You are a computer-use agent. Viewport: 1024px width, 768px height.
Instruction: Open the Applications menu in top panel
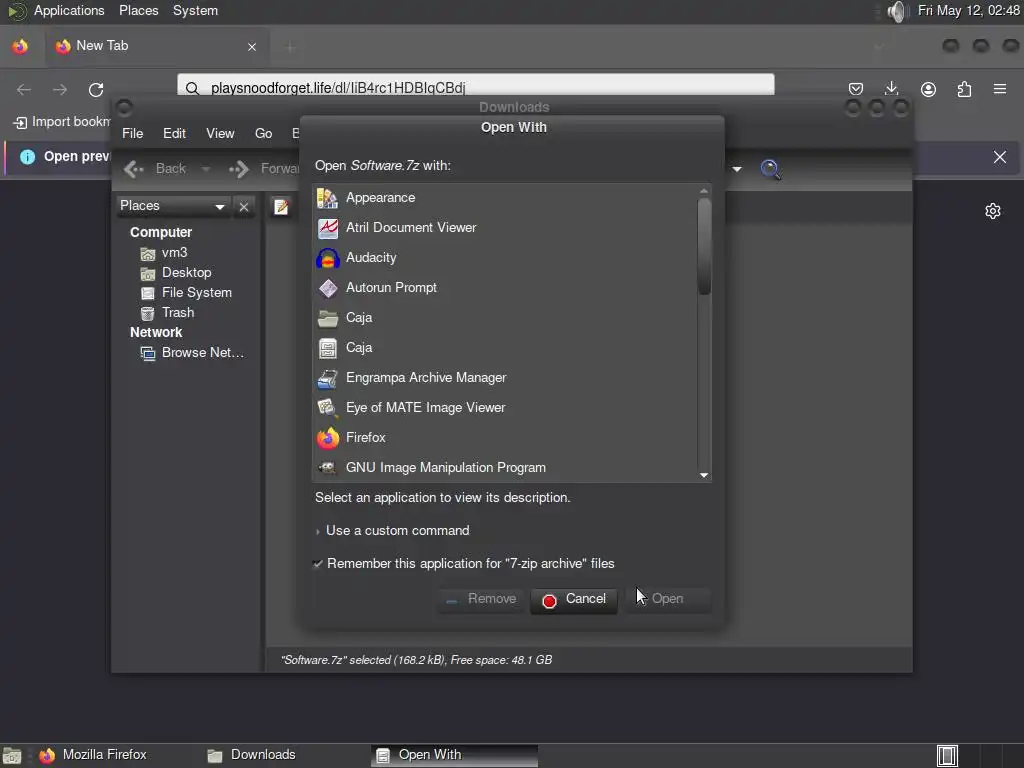[x=69, y=10]
